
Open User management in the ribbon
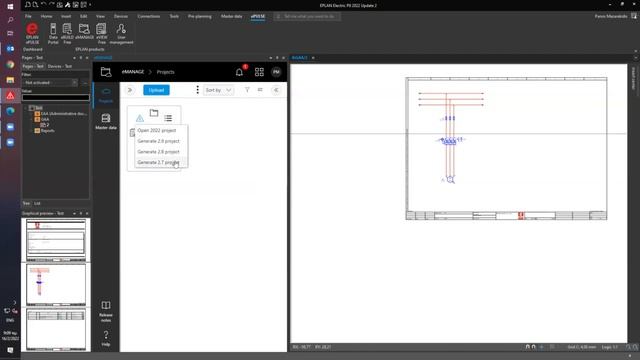click(121, 33)
